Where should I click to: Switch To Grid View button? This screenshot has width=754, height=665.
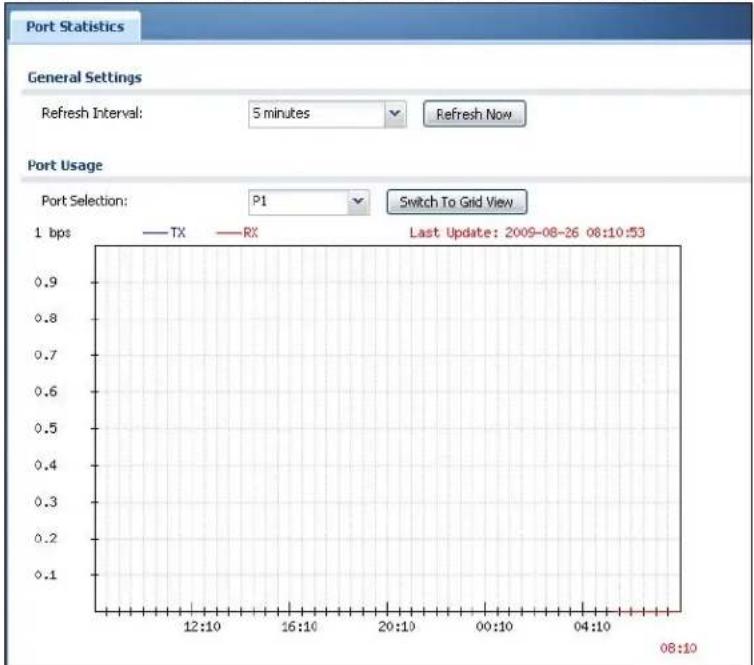click(x=456, y=202)
